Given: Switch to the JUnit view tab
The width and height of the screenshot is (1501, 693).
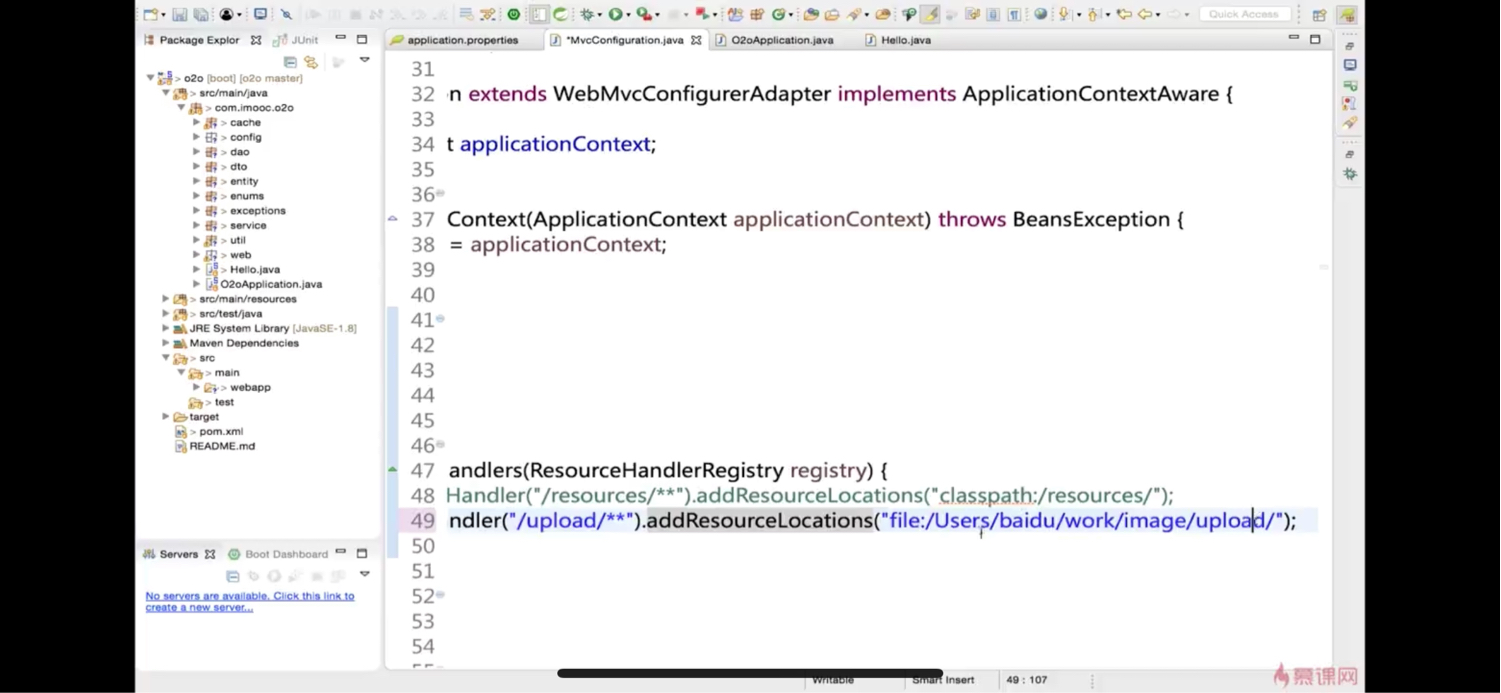Looking at the screenshot, I should pos(297,40).
